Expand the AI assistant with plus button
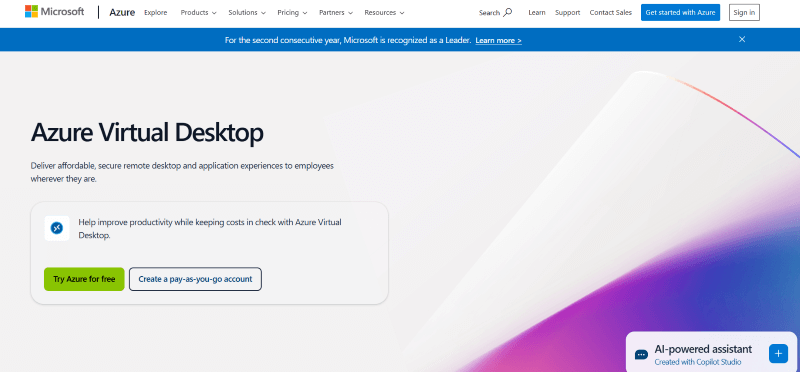Screen dimensions: 800x372 click(778, 354)
